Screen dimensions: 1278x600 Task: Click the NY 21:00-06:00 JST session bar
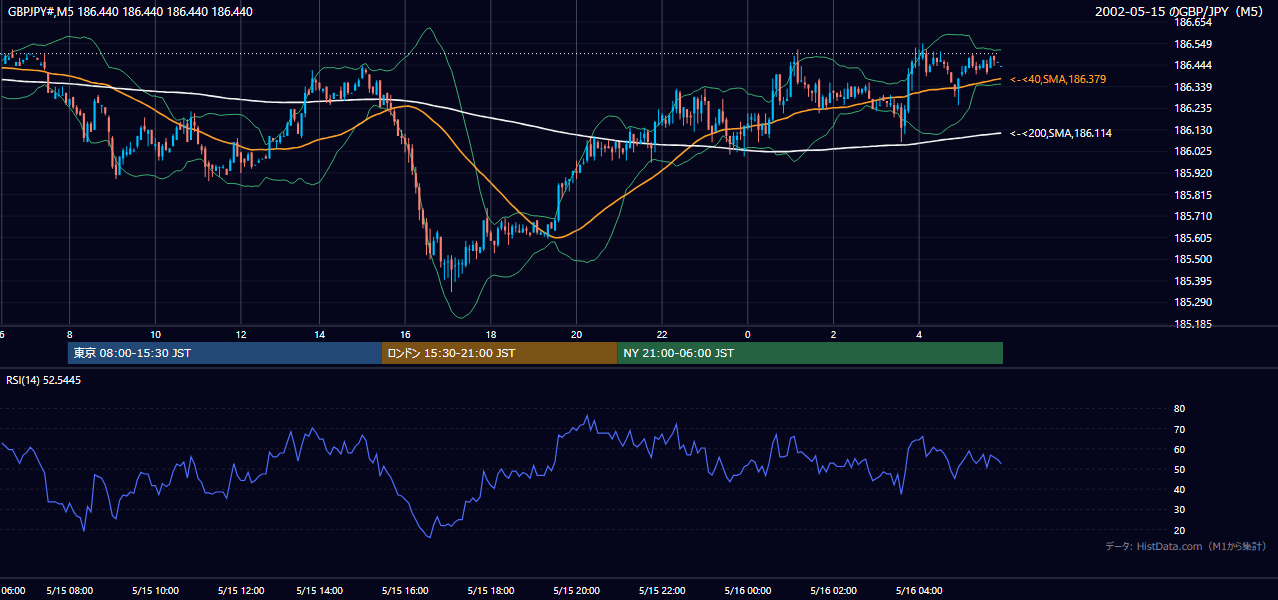pyautogui.click(x=810, y=353)
